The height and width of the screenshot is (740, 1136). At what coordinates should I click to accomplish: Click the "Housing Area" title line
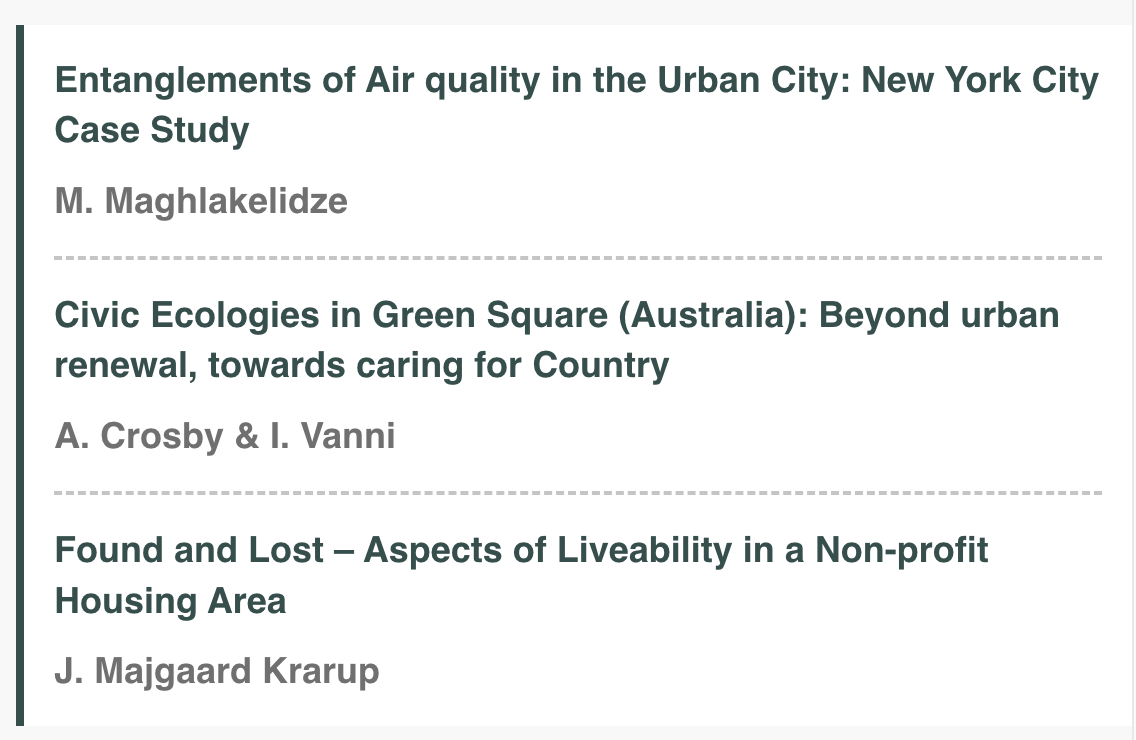(170, 601)
